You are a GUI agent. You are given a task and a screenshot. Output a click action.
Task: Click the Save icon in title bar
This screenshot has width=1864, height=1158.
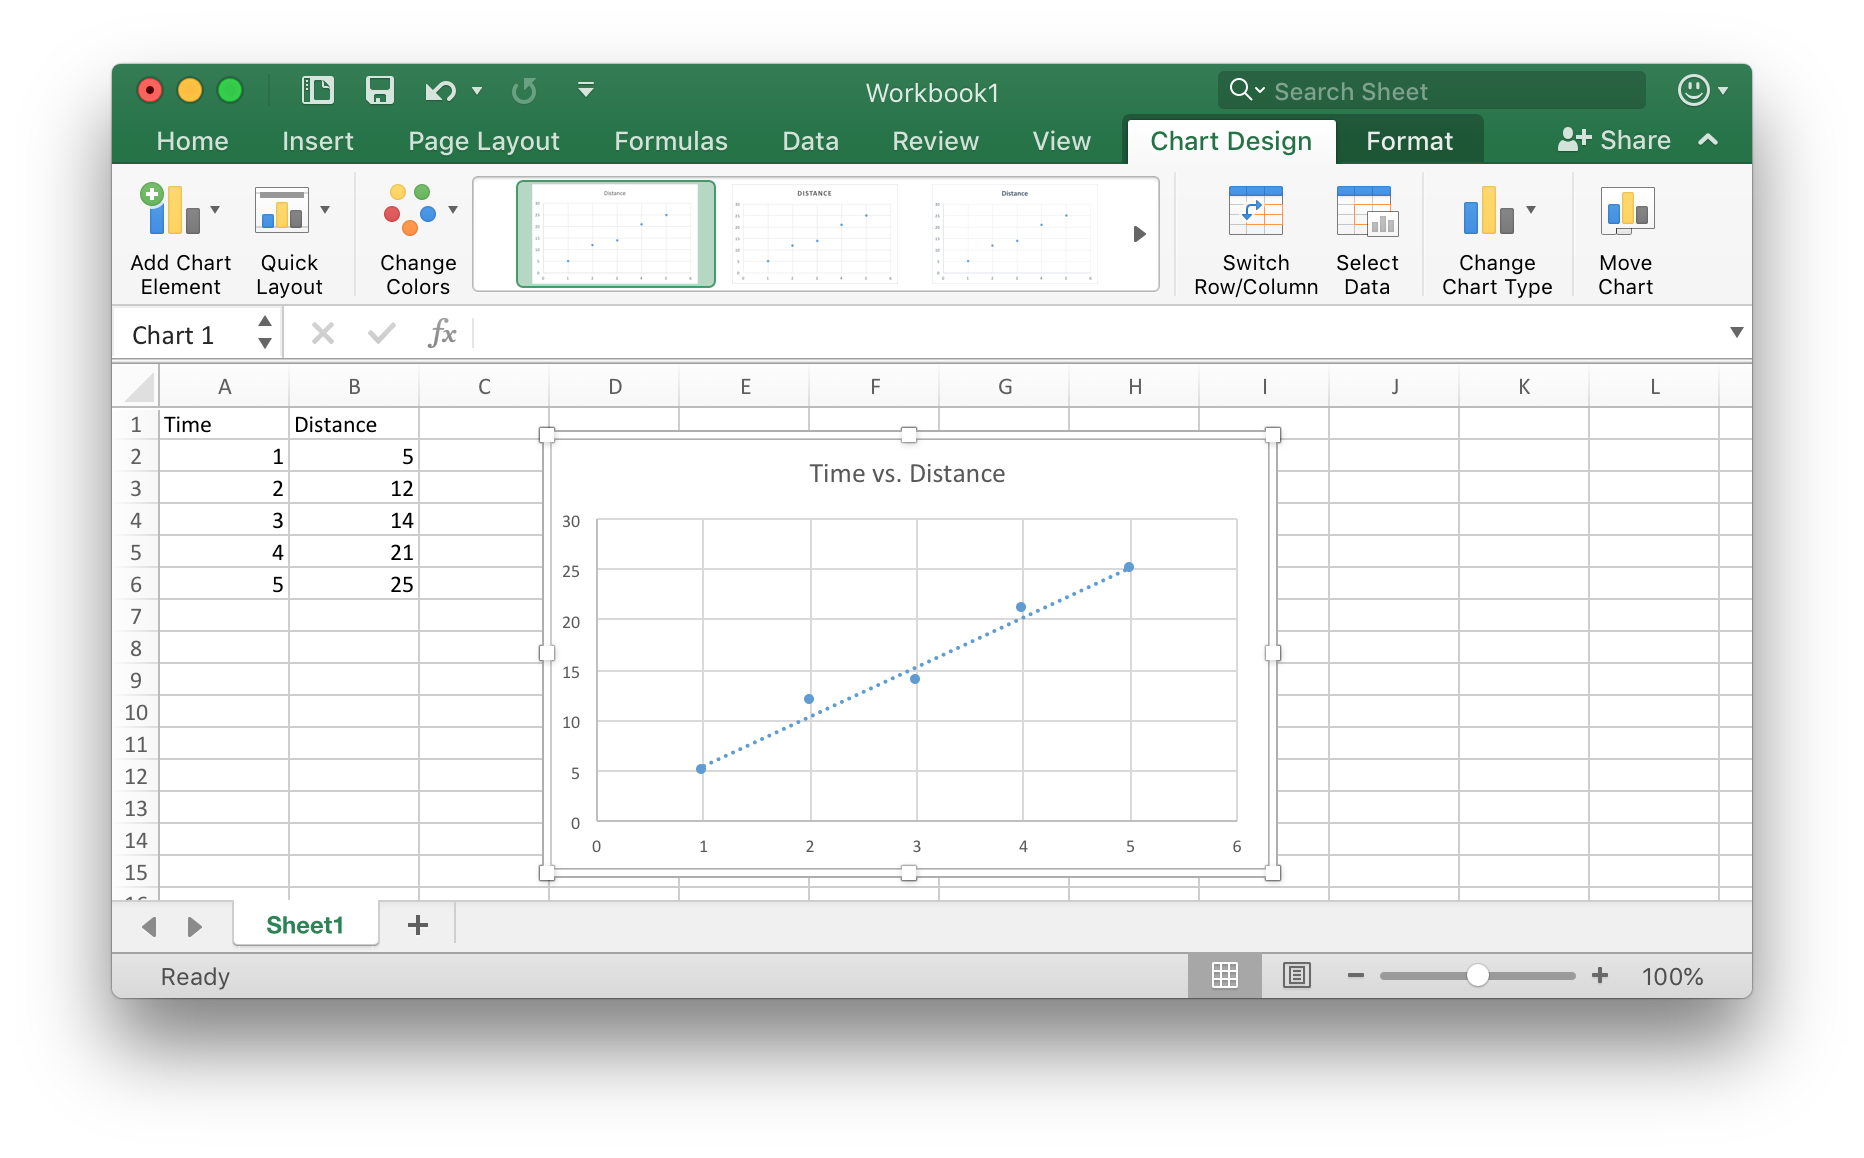coord(379,91)
